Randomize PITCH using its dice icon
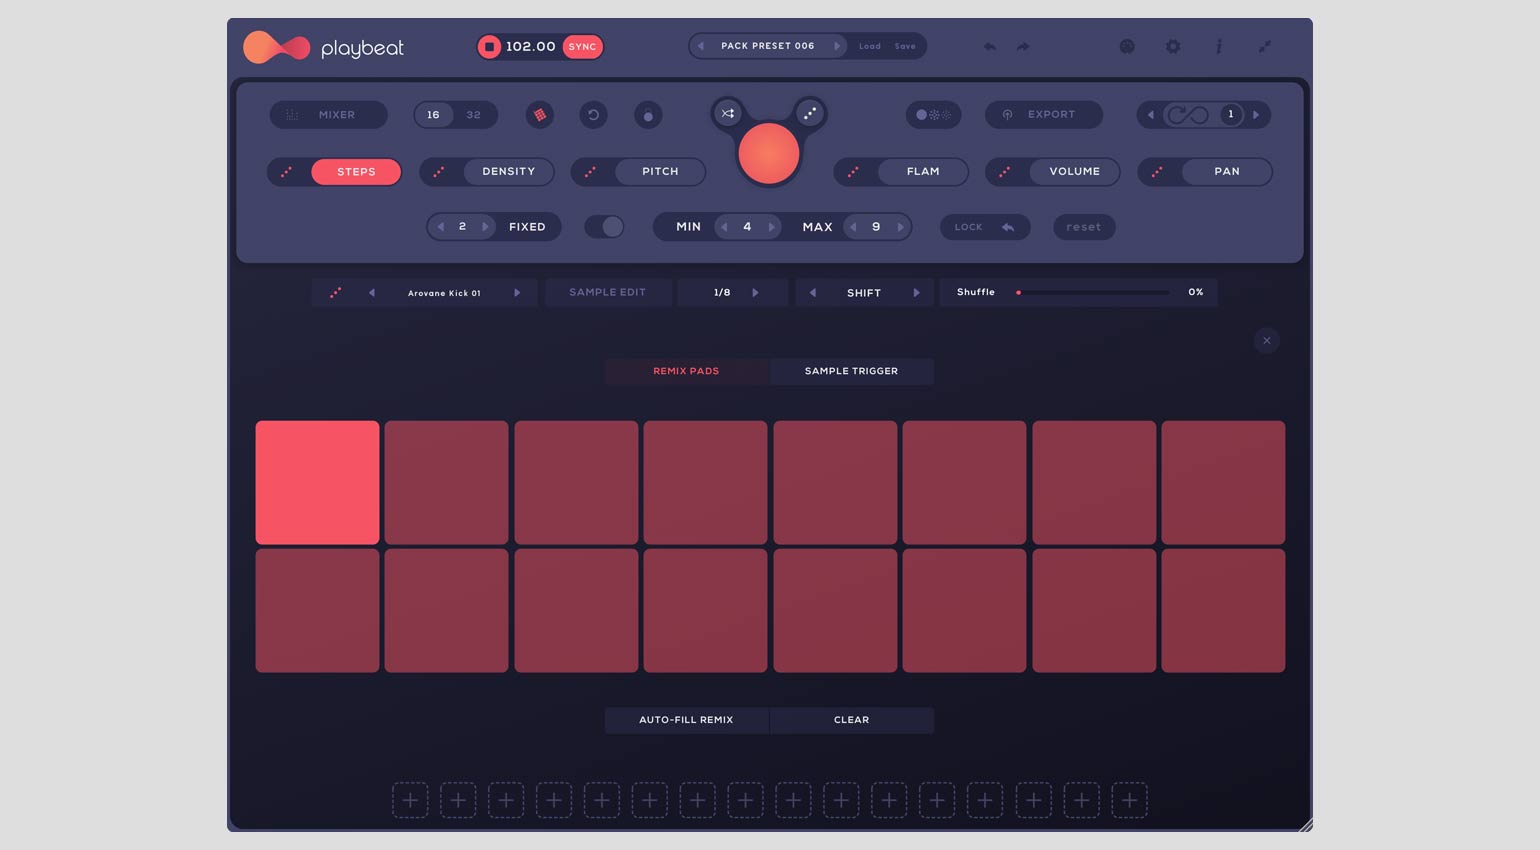Viewport: 1540px width, 850px height. pyautogui.click(x=591, y=172)
